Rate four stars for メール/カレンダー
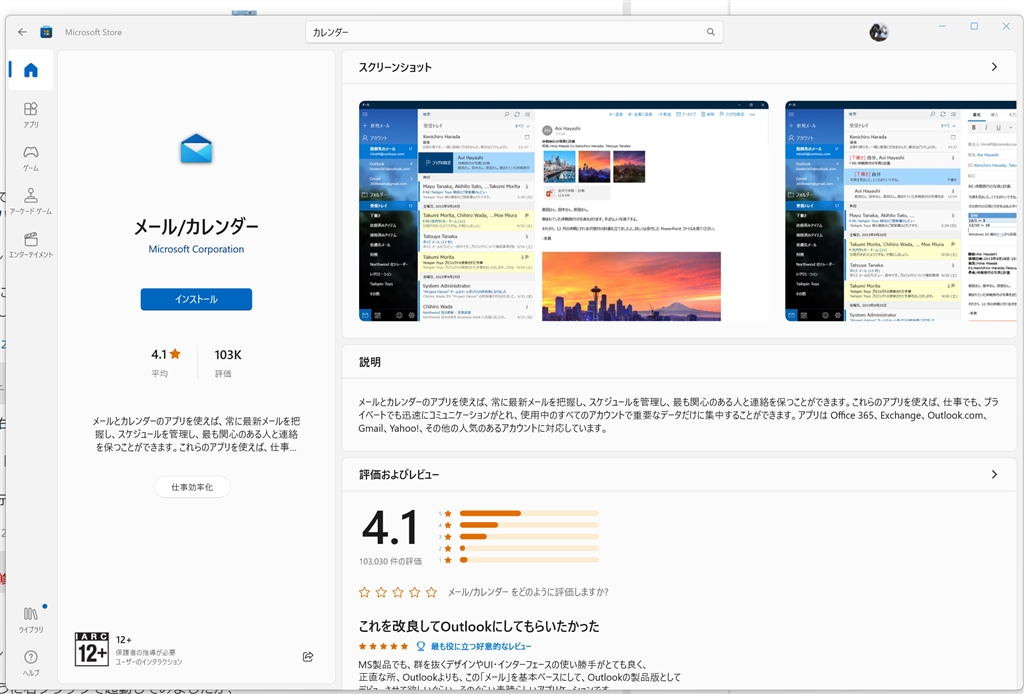Screen dimensions: 1024x694 pos(415,592)
